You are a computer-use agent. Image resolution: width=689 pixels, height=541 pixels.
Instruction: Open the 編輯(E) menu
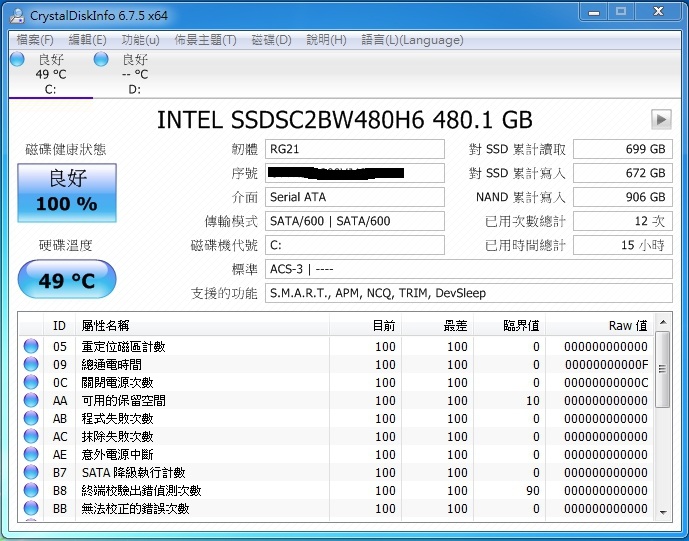click(87, 40)
